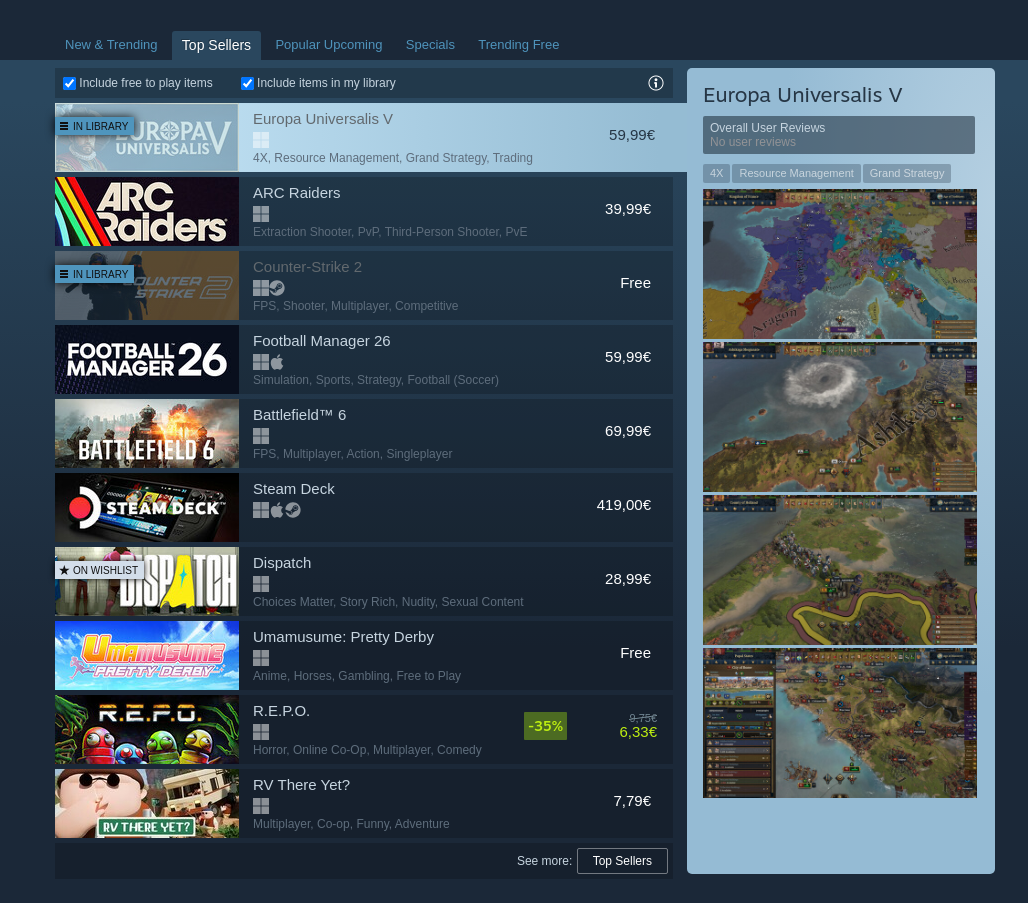Open third screenshot with winding river terrain
The image size is (1028, 903).
tap(840, 570)
